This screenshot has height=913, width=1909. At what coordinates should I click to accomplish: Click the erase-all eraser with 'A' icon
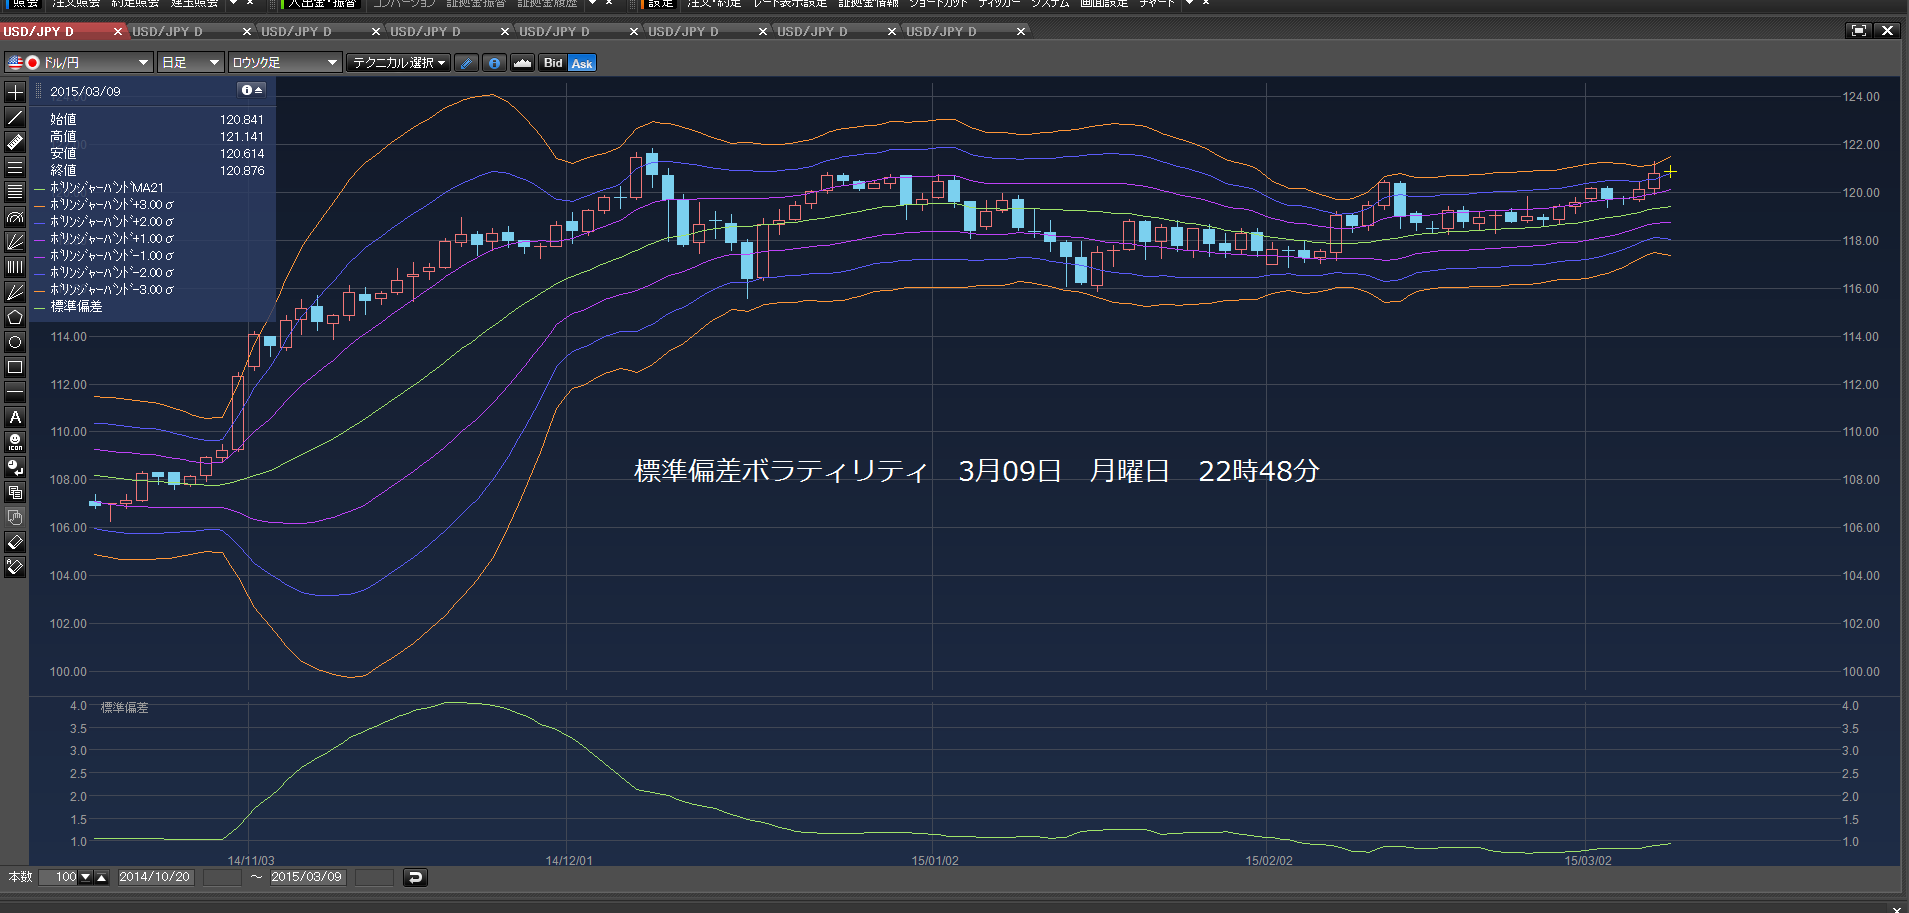coord(15,567)
